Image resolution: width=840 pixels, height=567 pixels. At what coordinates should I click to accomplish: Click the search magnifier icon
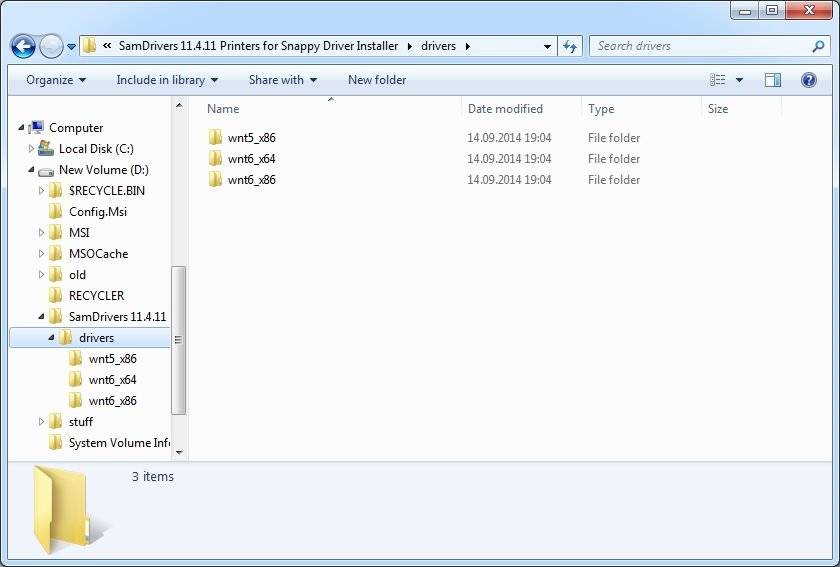[x=818, y=46]
